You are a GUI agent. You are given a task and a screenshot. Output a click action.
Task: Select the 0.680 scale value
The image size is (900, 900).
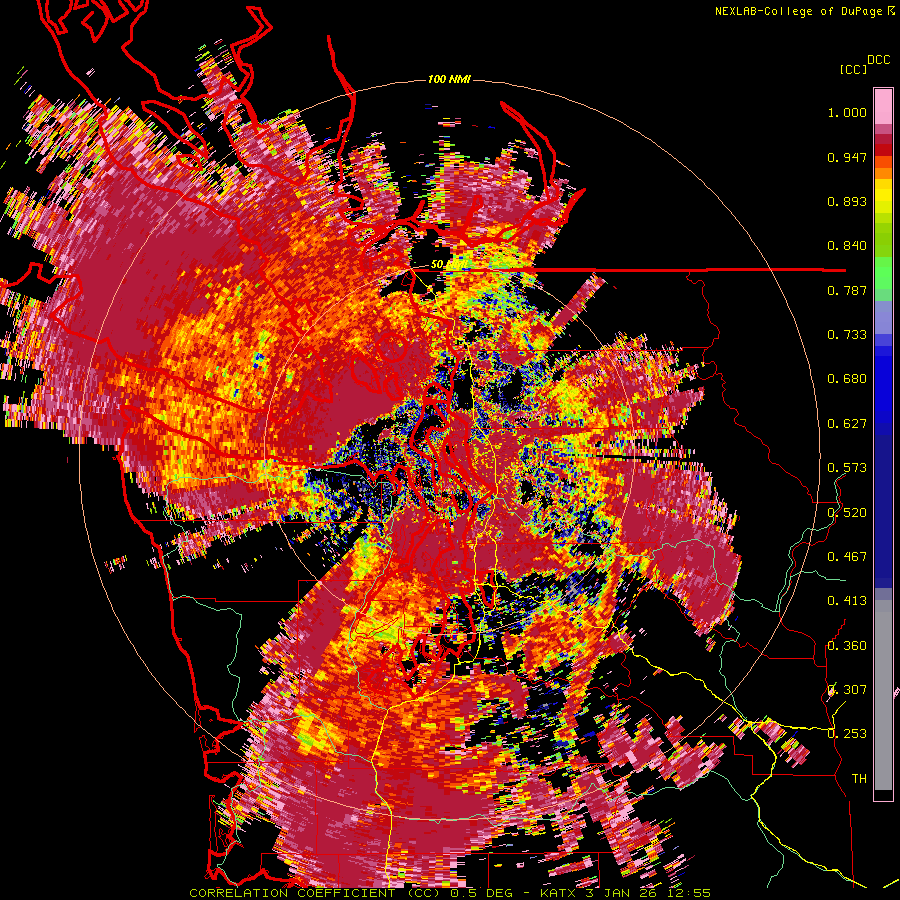tap(847, 379)
